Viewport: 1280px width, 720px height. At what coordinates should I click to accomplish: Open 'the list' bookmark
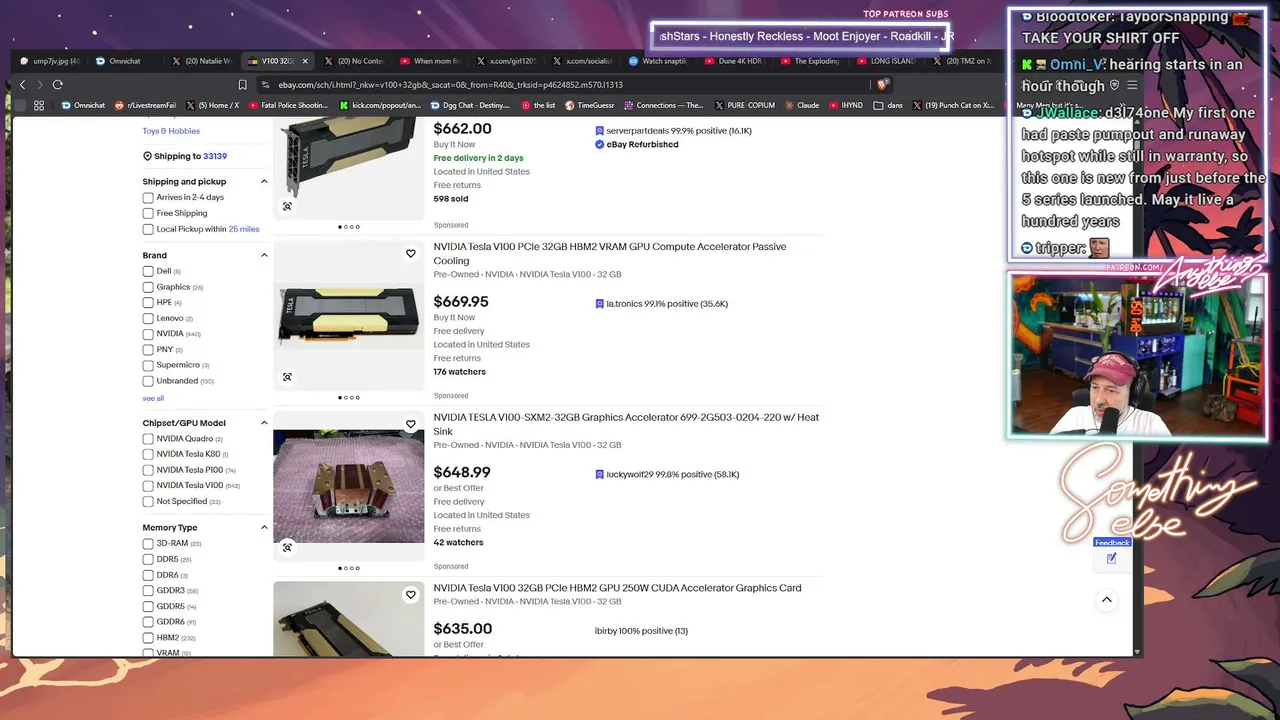[538, 105]
